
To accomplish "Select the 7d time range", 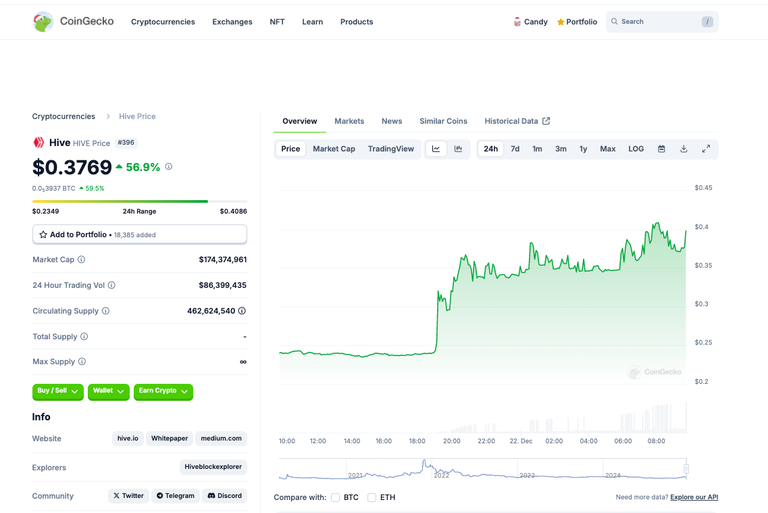I will click(x=515, y=149).
